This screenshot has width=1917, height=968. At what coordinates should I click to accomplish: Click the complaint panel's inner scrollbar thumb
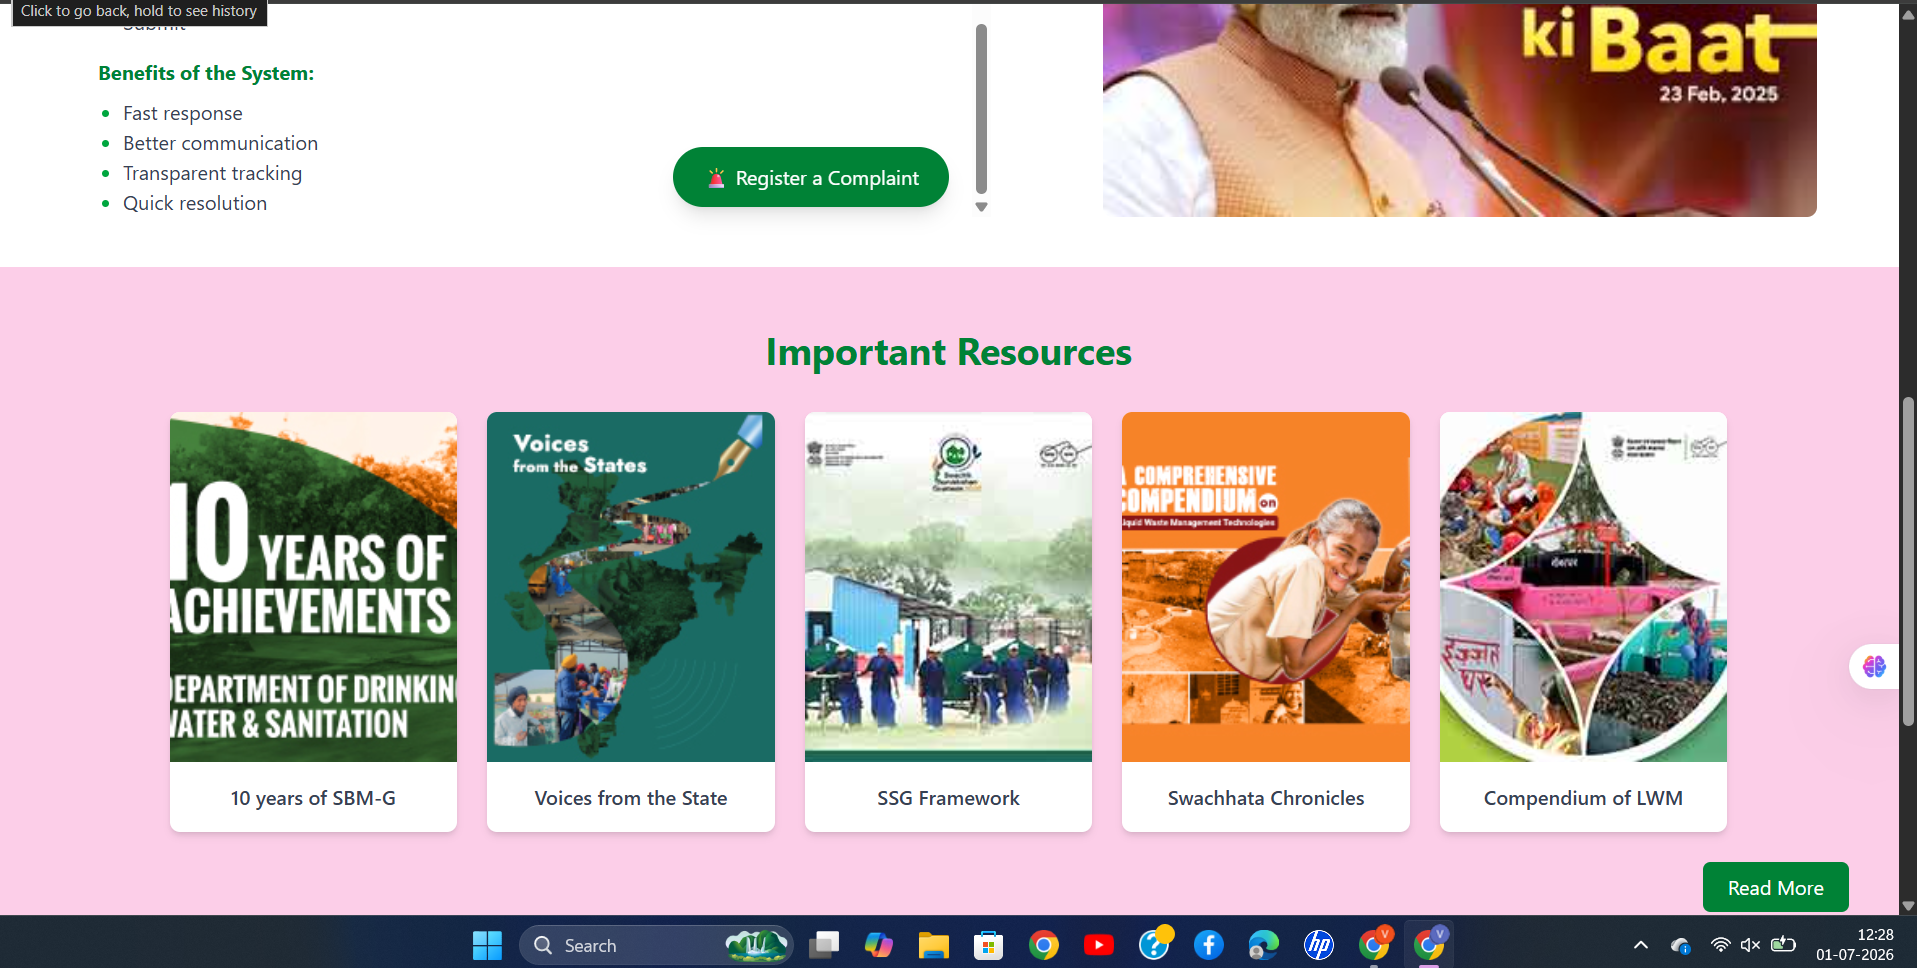tap(981, 108)
